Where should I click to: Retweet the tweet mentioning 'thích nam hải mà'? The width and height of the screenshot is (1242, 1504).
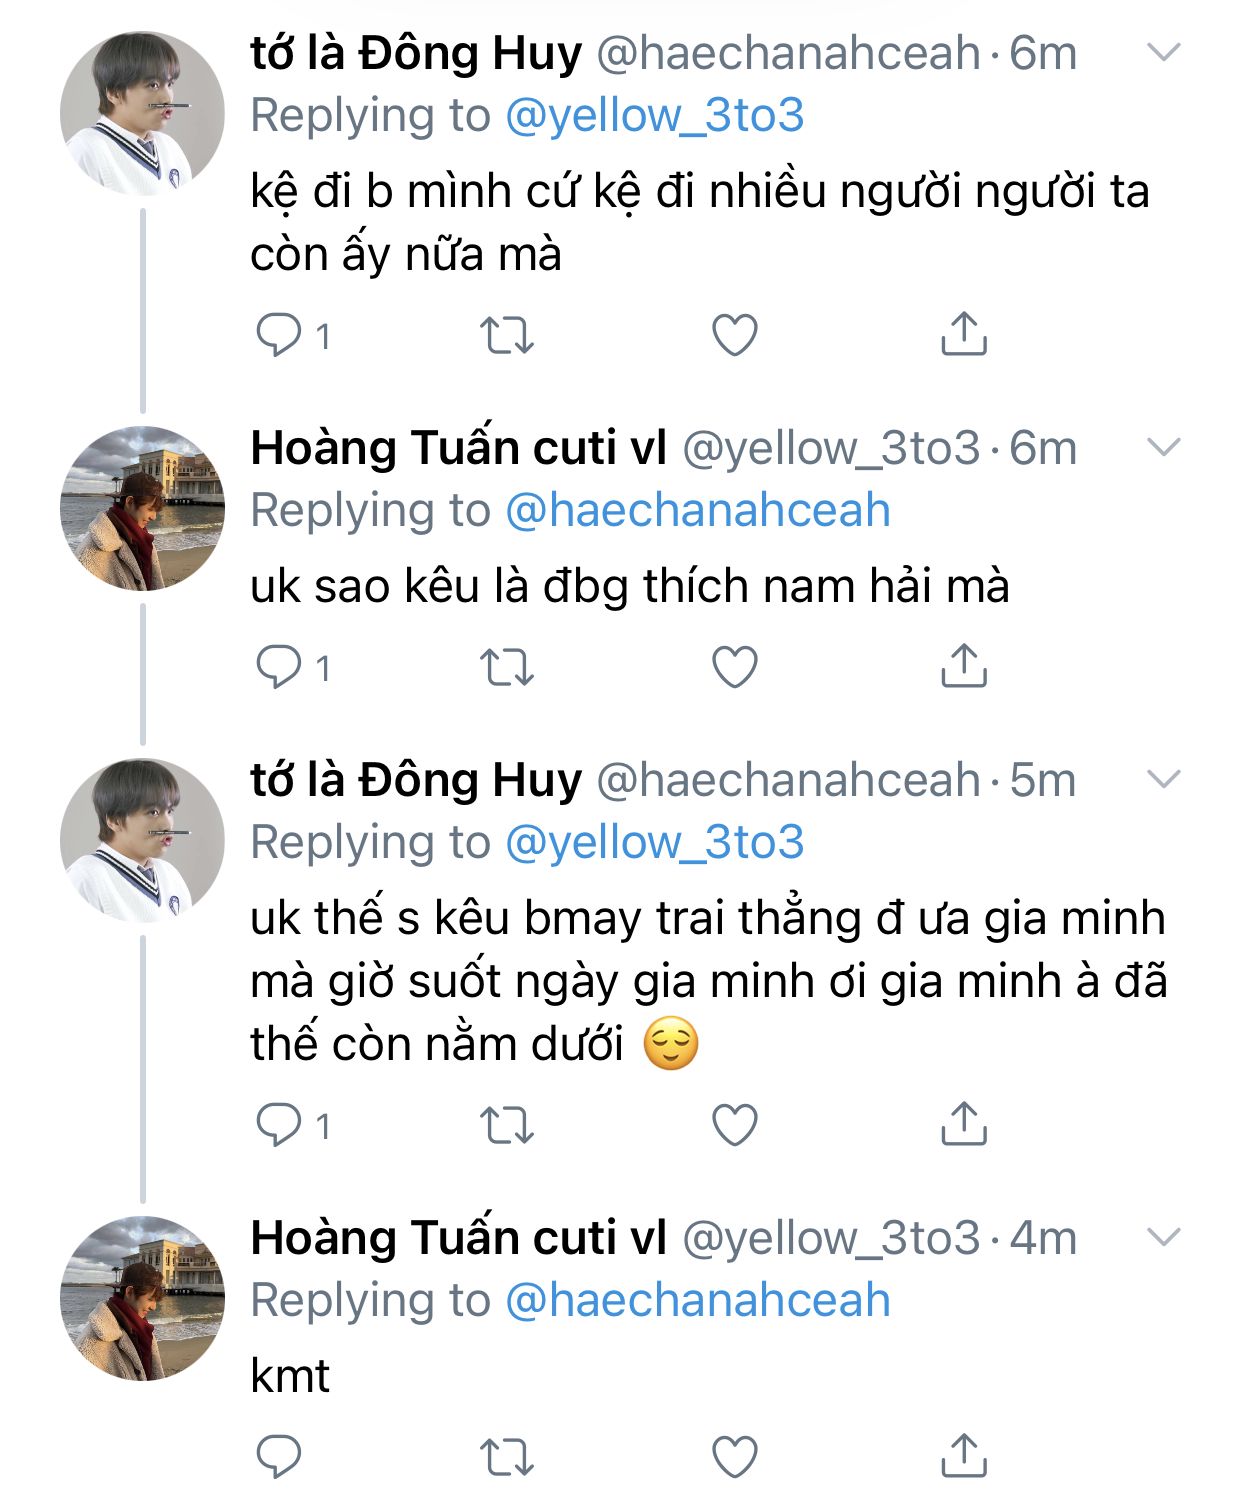pyautogui.click(x=507, y=668)
